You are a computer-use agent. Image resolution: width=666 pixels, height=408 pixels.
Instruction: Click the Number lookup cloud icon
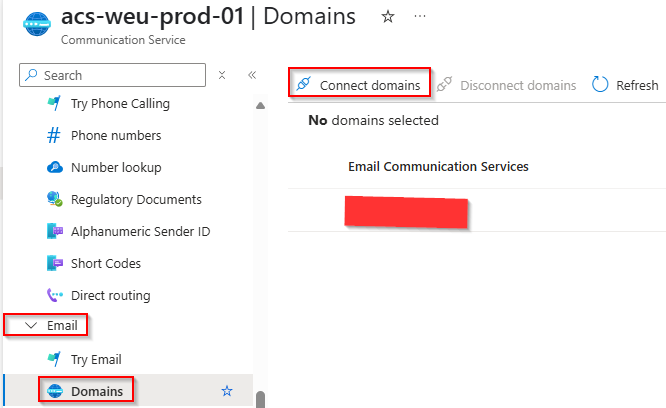[54, 168]
